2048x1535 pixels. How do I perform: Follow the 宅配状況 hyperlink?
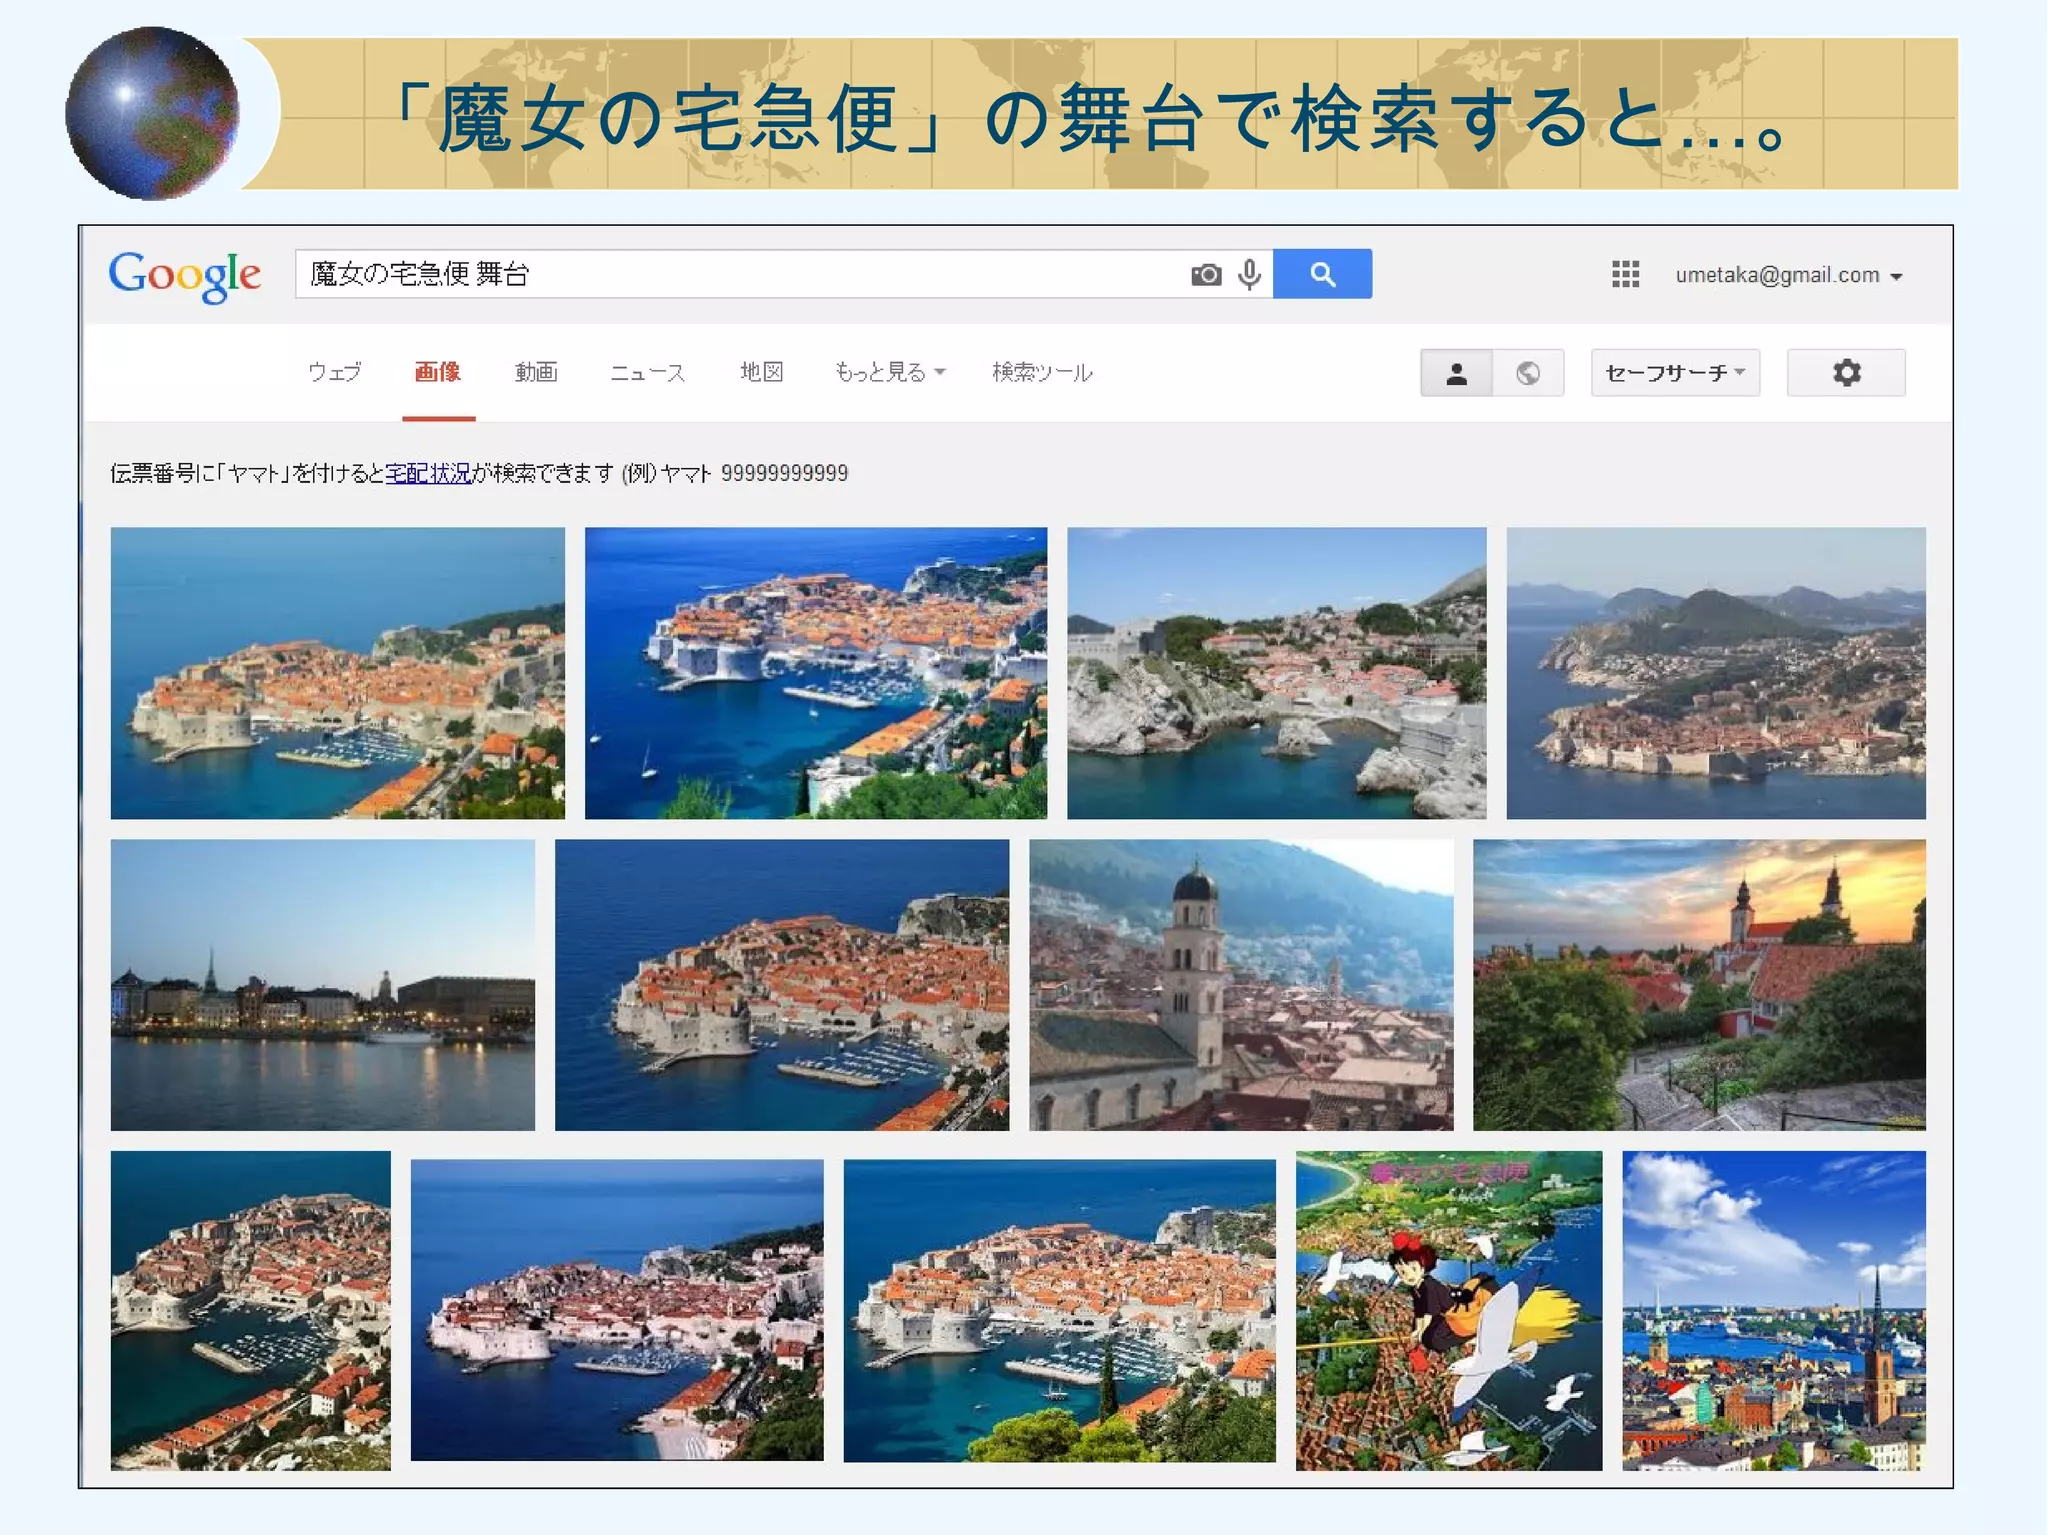coord(428,473)
